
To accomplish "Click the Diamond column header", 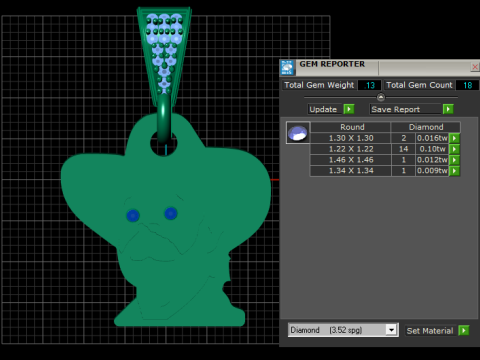I will click(426, 127).
